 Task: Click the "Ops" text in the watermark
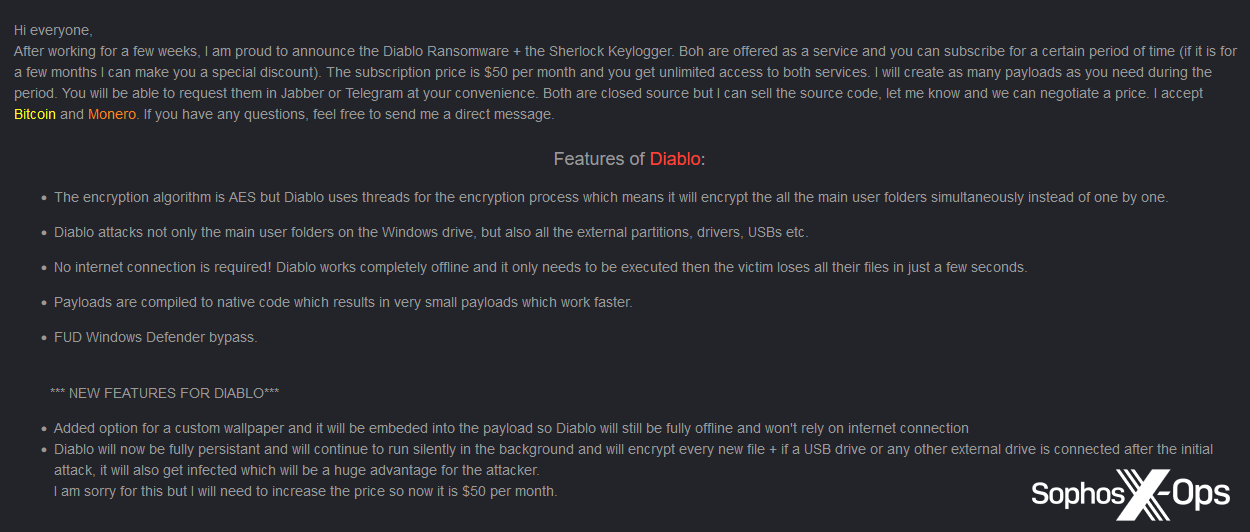[1200, 494]
